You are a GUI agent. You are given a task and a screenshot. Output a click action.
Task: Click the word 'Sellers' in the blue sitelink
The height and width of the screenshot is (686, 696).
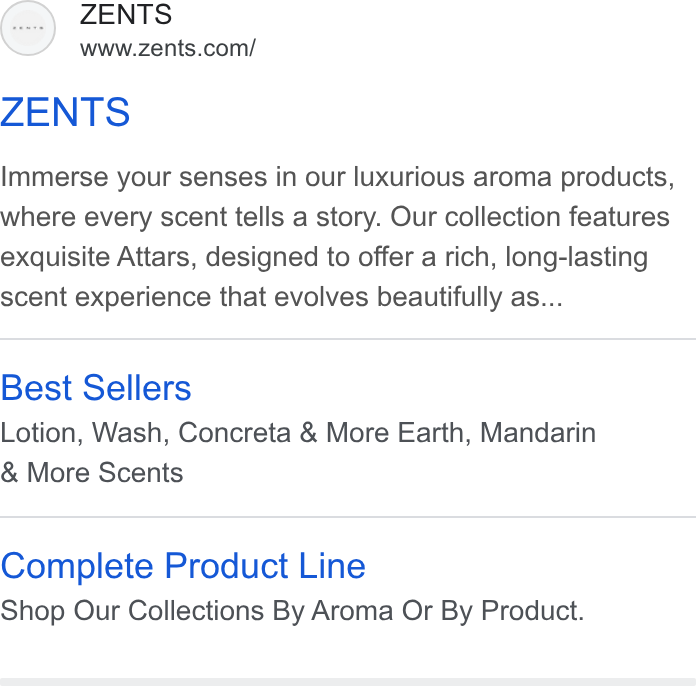coord(137,388)
